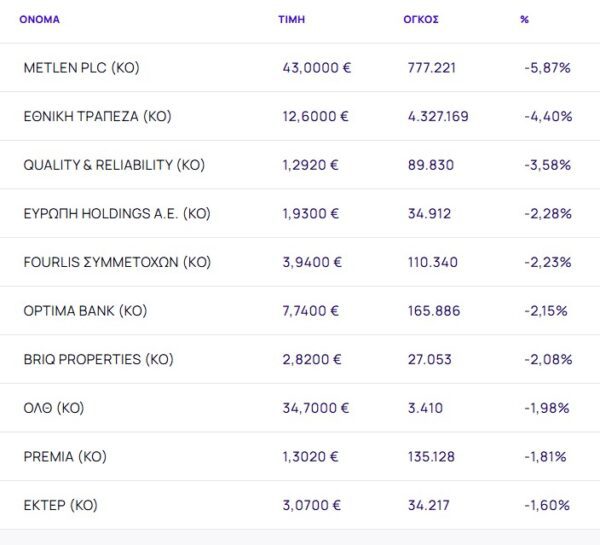
Task: Open METLEN PLC (KO) stock link
Action: [x=81, y=68]
